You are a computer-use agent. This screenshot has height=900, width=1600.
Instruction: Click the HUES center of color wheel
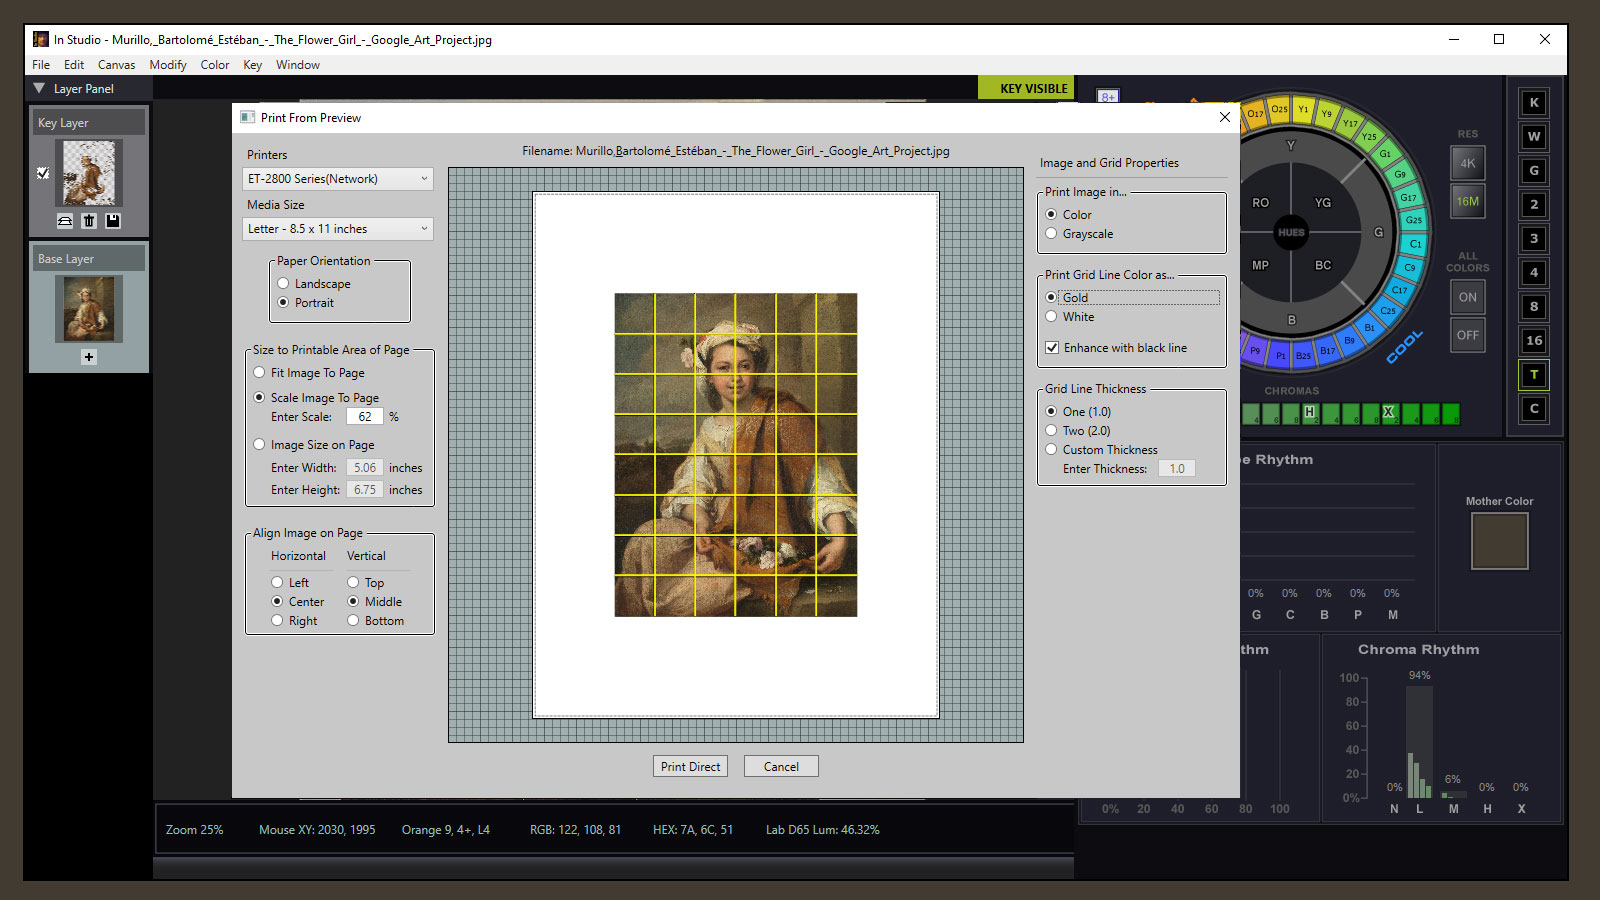(x=1291, y=232)
